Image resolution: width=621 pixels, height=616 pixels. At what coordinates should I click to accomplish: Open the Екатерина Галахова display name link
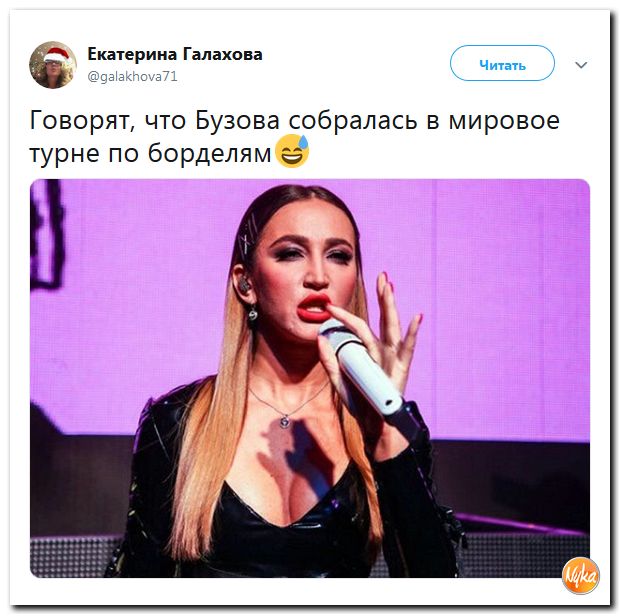pos(175,54)
